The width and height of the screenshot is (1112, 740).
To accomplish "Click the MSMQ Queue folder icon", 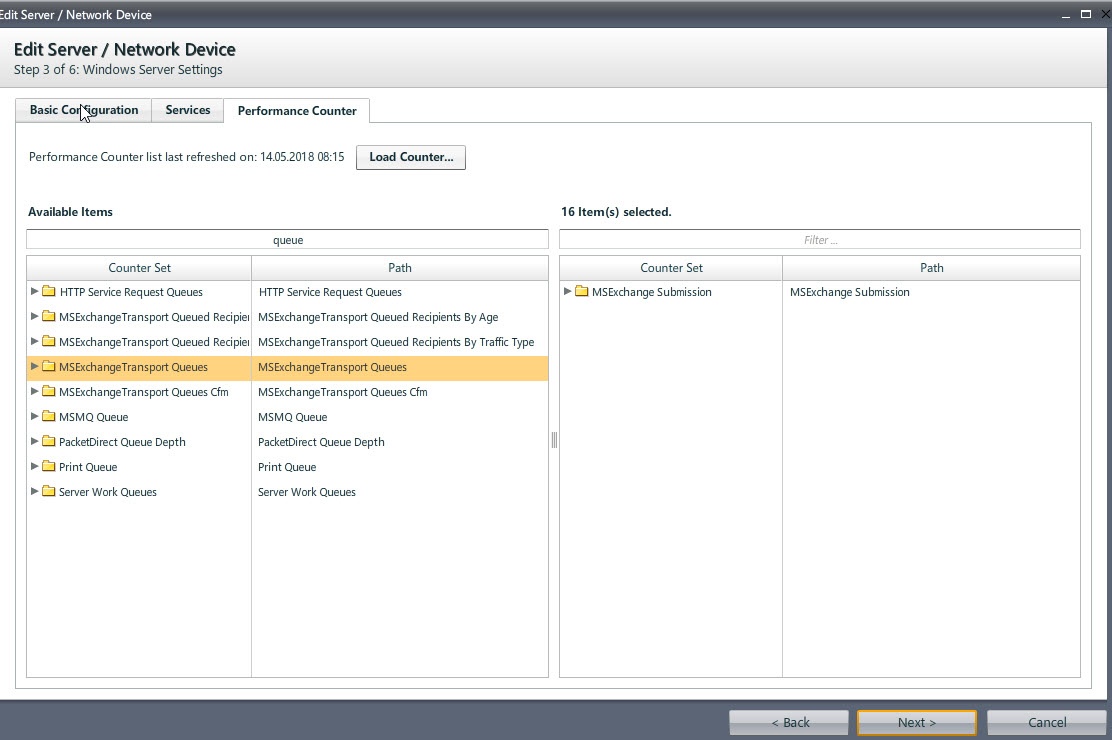I will click(48, 417).
